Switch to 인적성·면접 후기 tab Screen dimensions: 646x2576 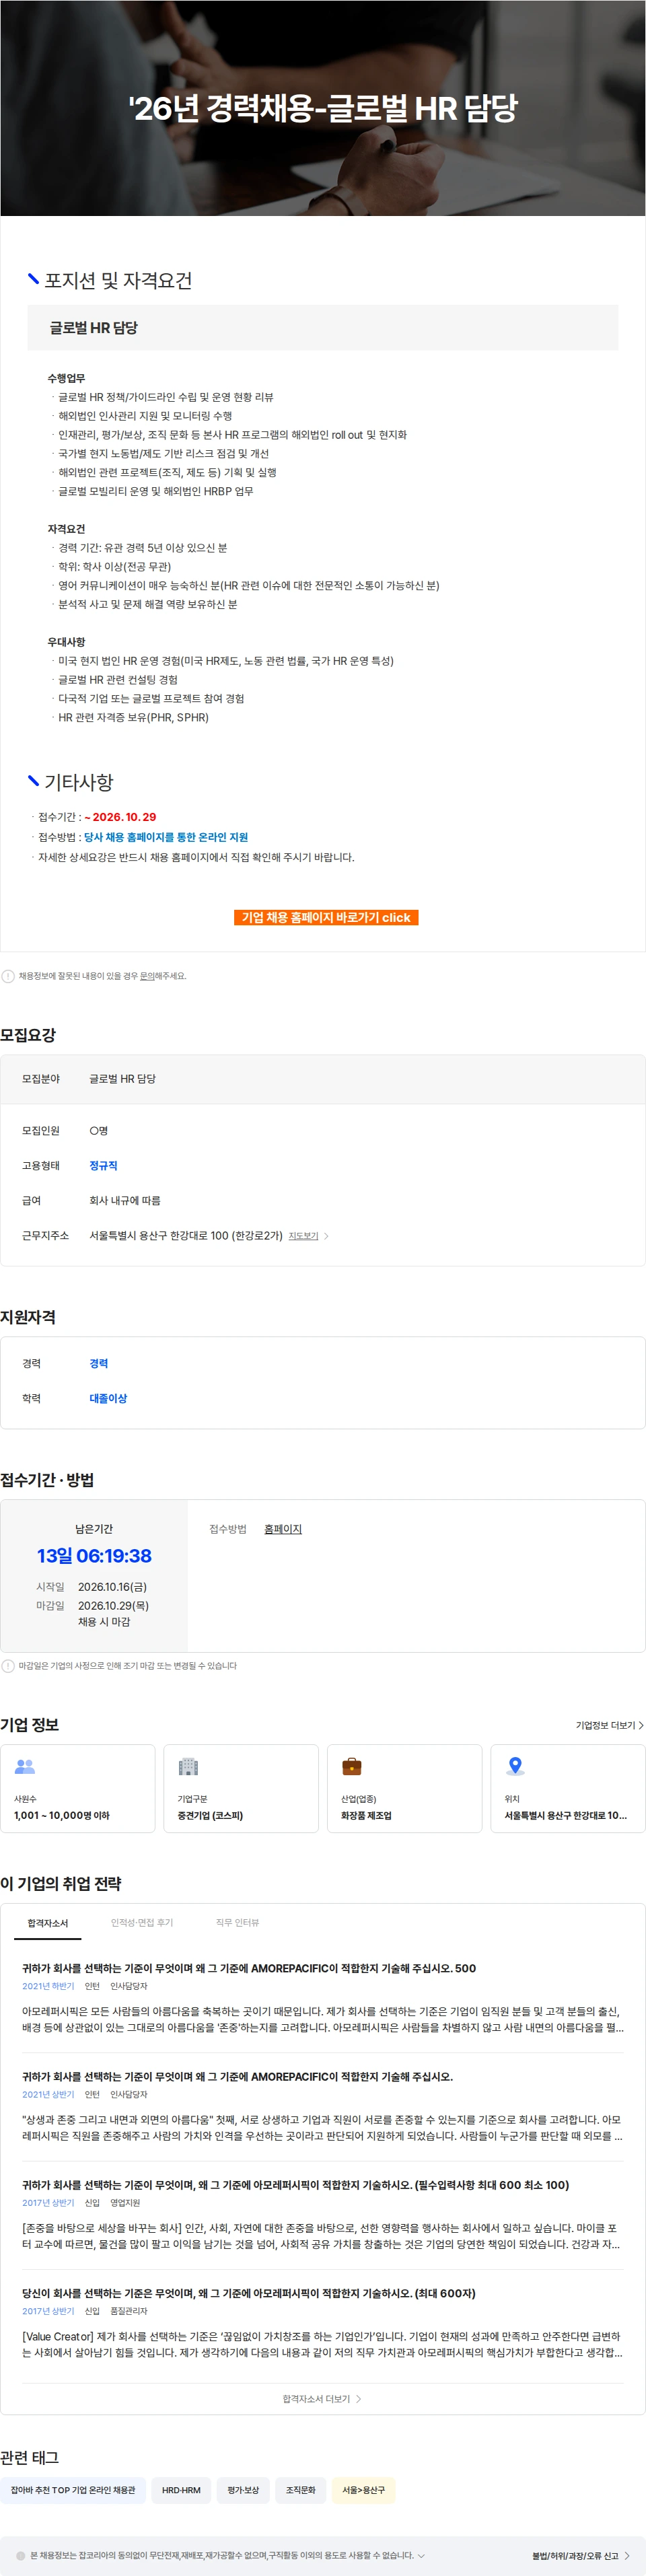[x=142, y=1923]
